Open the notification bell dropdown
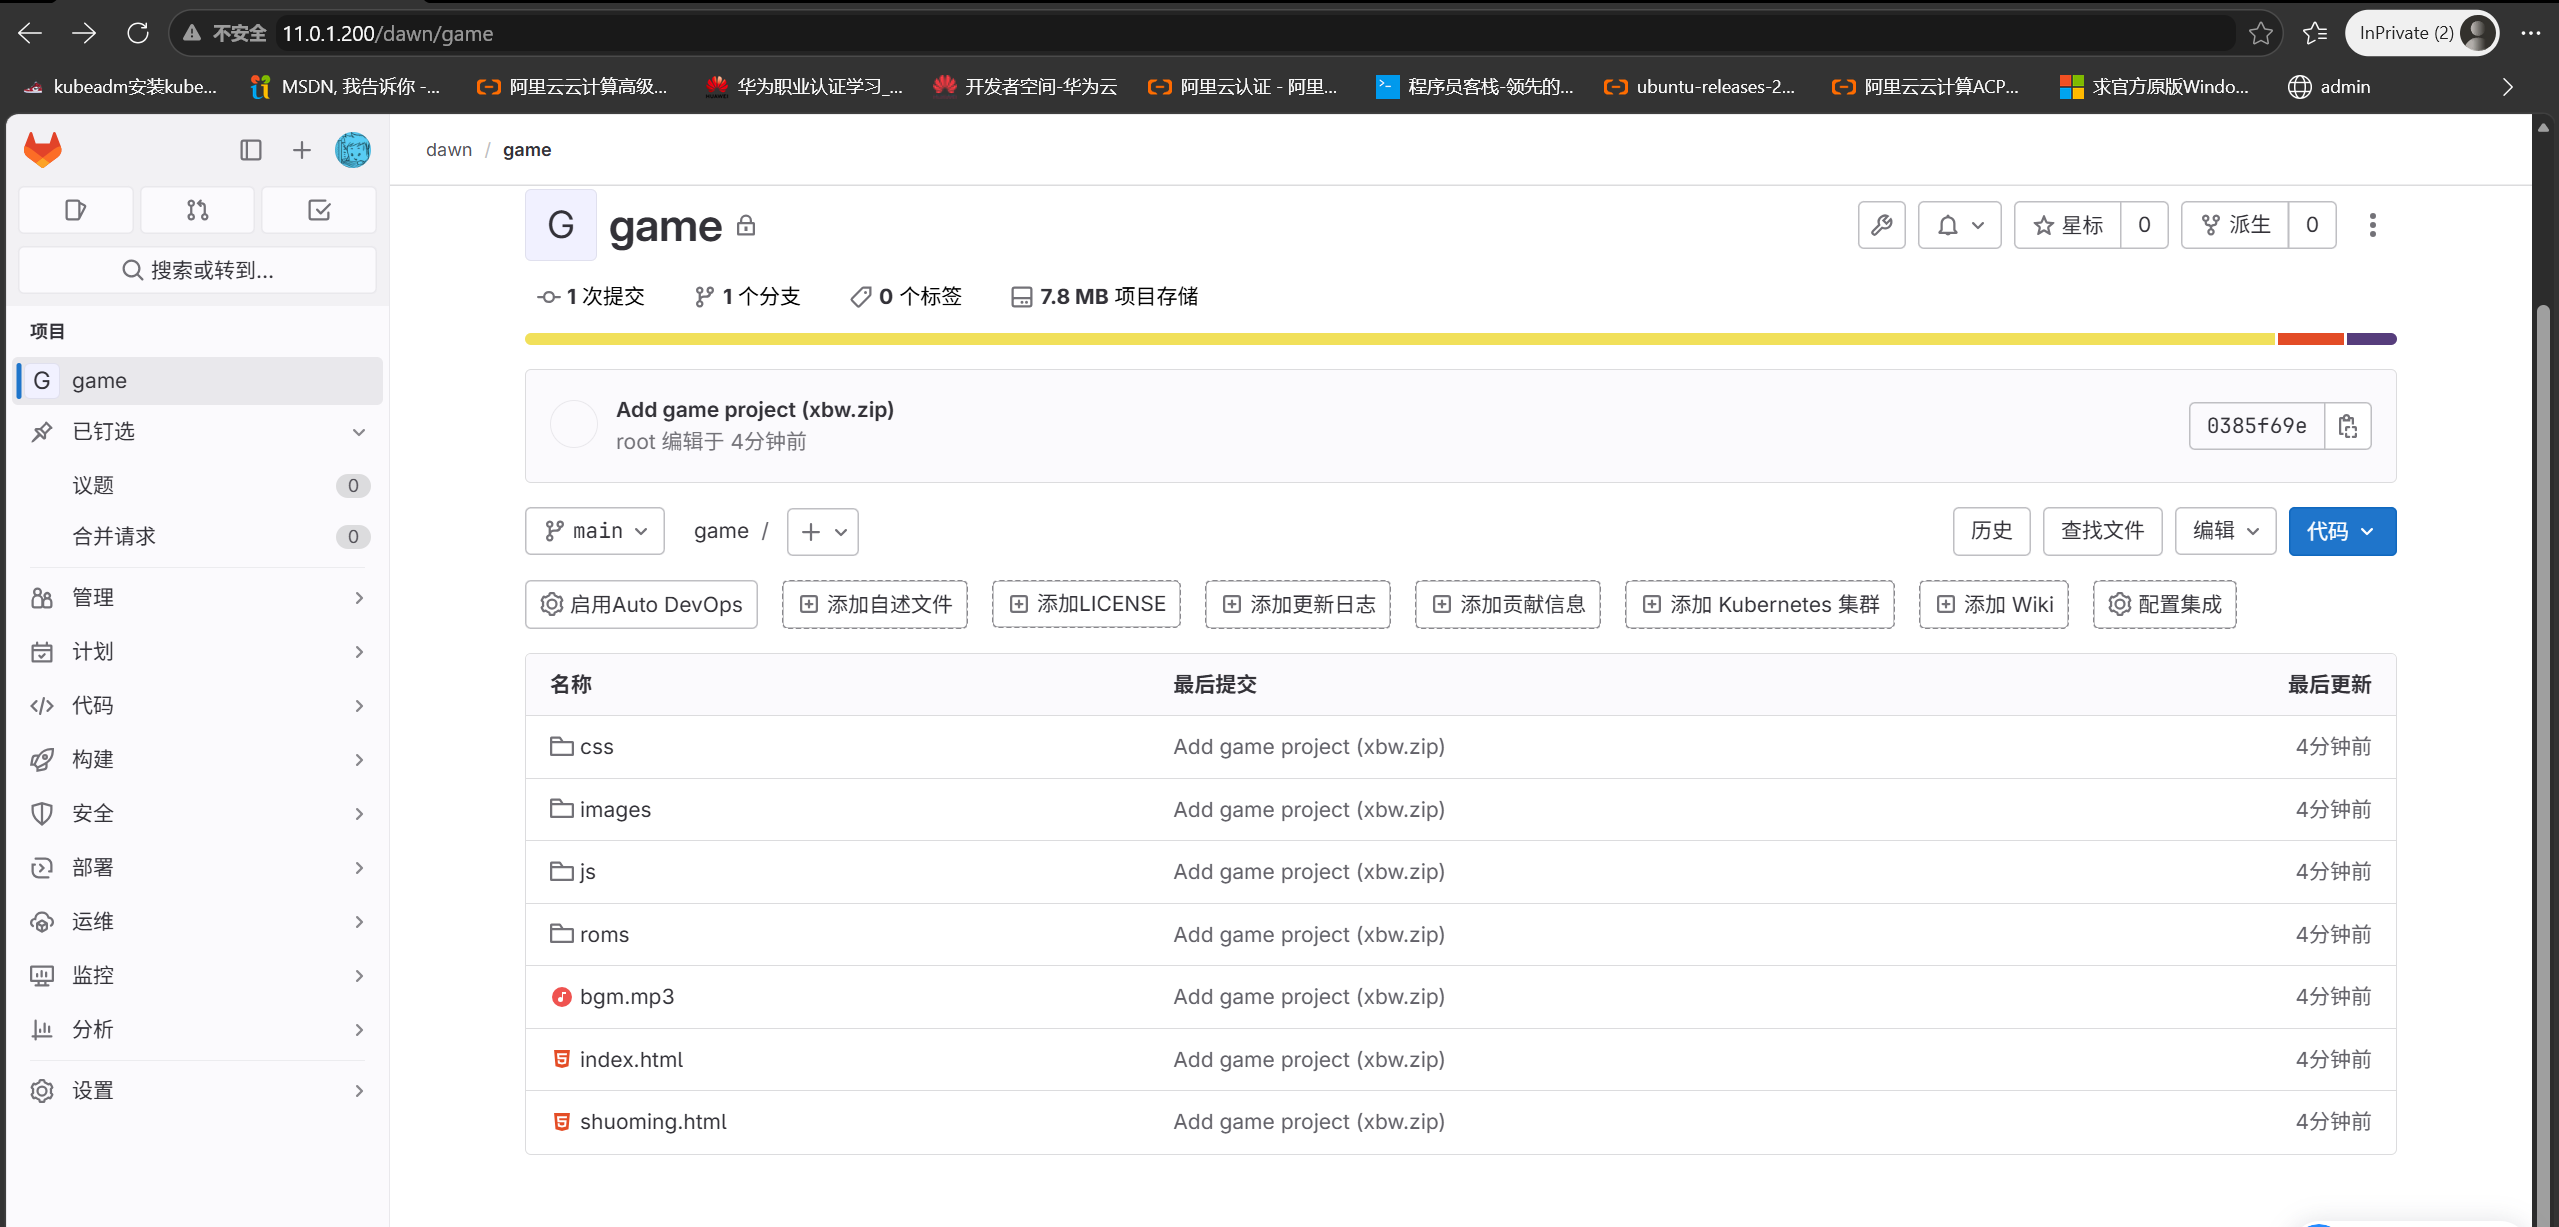 pos(1959,225)
